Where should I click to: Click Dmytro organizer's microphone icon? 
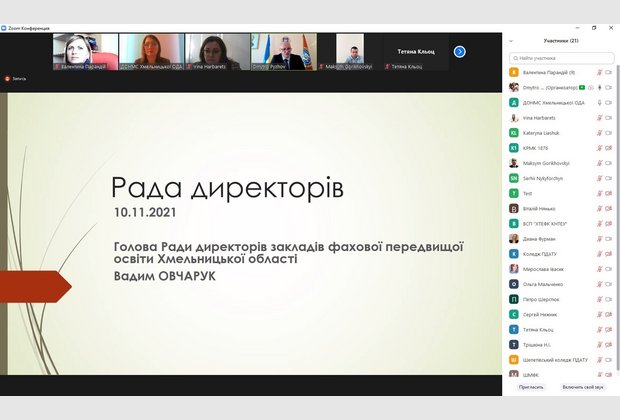599,88
